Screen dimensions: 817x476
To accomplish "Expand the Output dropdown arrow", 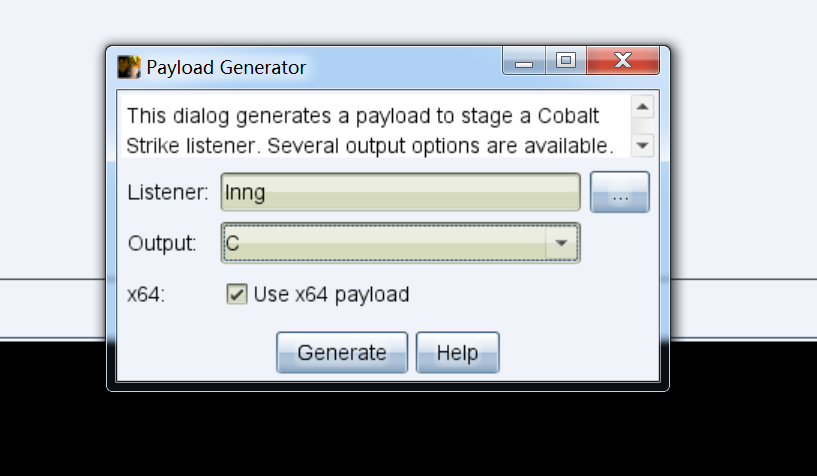I will [x=561, y=243].
